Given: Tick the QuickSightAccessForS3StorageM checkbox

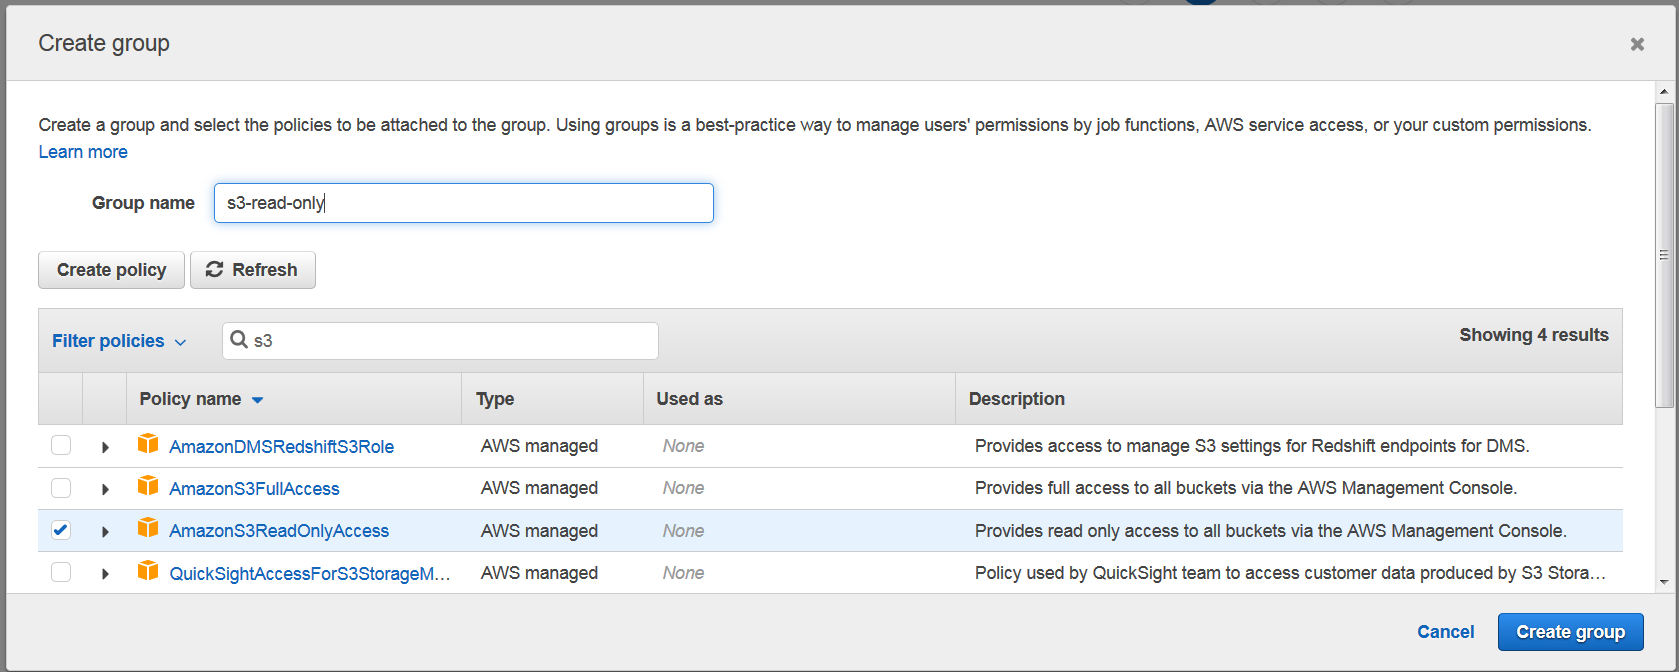Looking at the screenshot, I should (x=61, y=572).
